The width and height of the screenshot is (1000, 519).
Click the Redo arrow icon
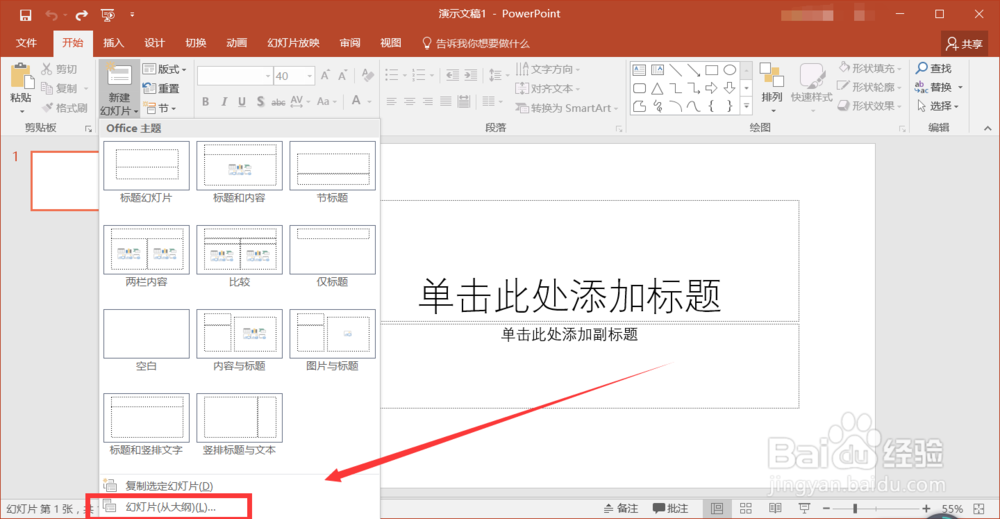tap(82, 15)
